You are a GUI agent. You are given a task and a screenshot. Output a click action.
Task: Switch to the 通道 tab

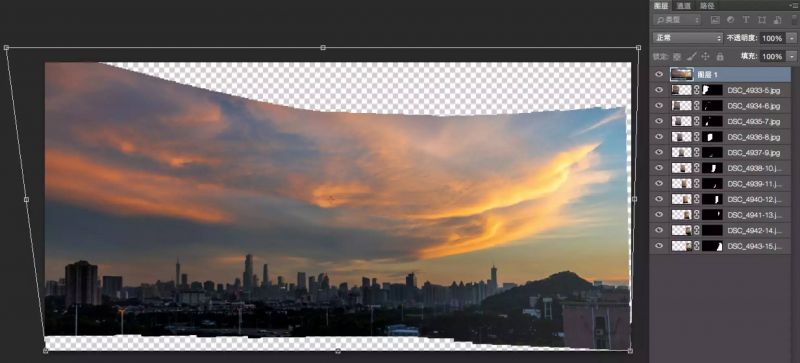click(683, 6)
